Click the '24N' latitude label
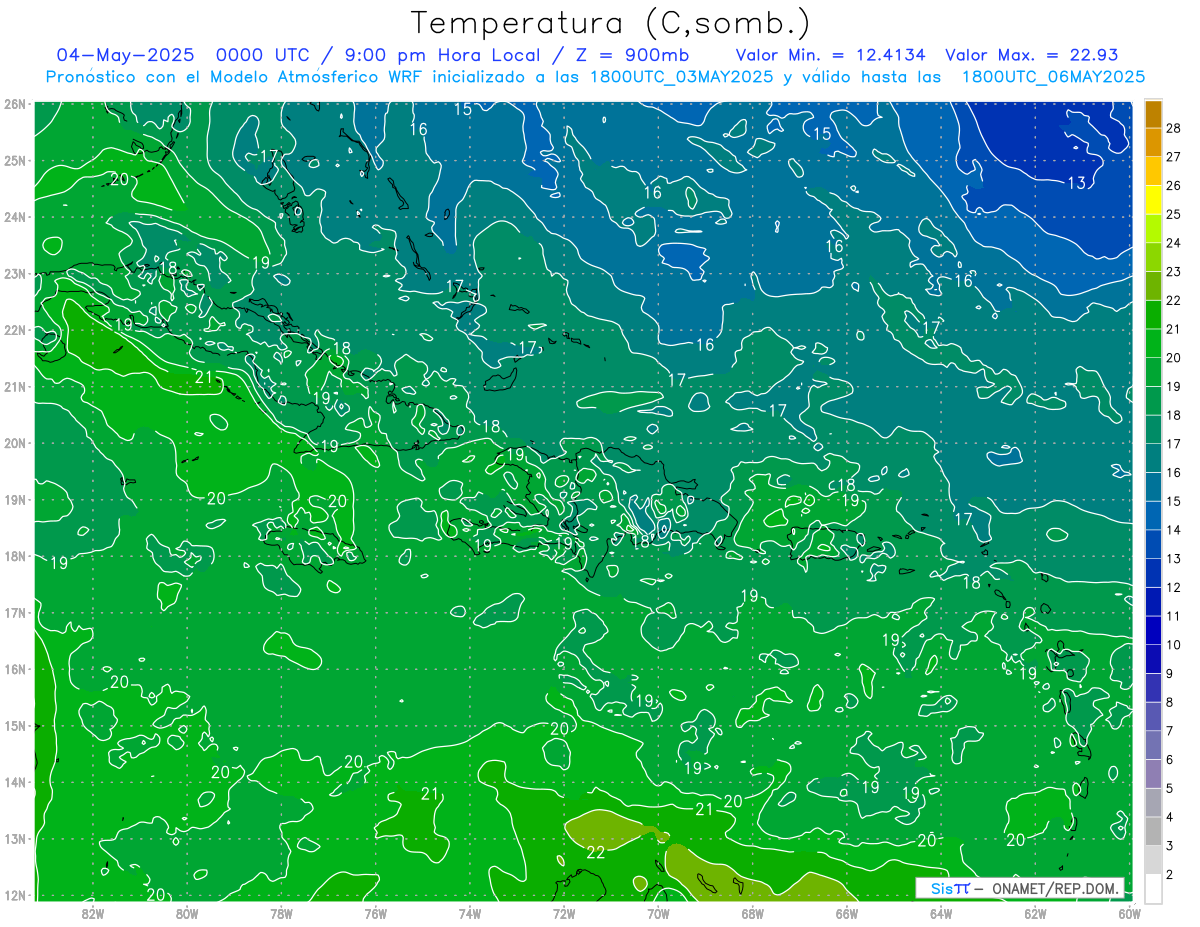The width and height of the screenshot is (1200, 927). point(15,217)
